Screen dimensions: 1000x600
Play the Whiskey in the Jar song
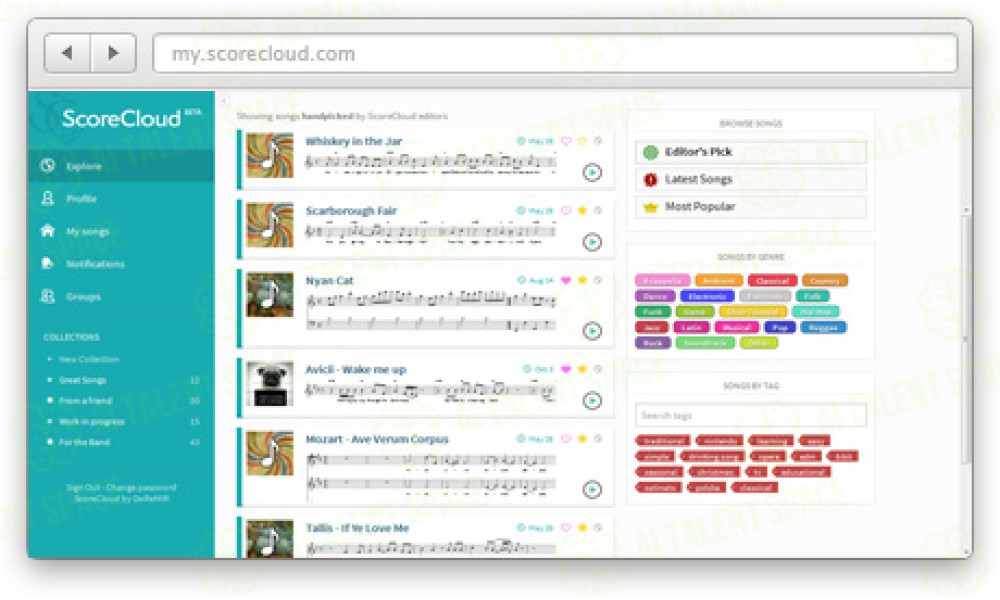click(592, 172)
